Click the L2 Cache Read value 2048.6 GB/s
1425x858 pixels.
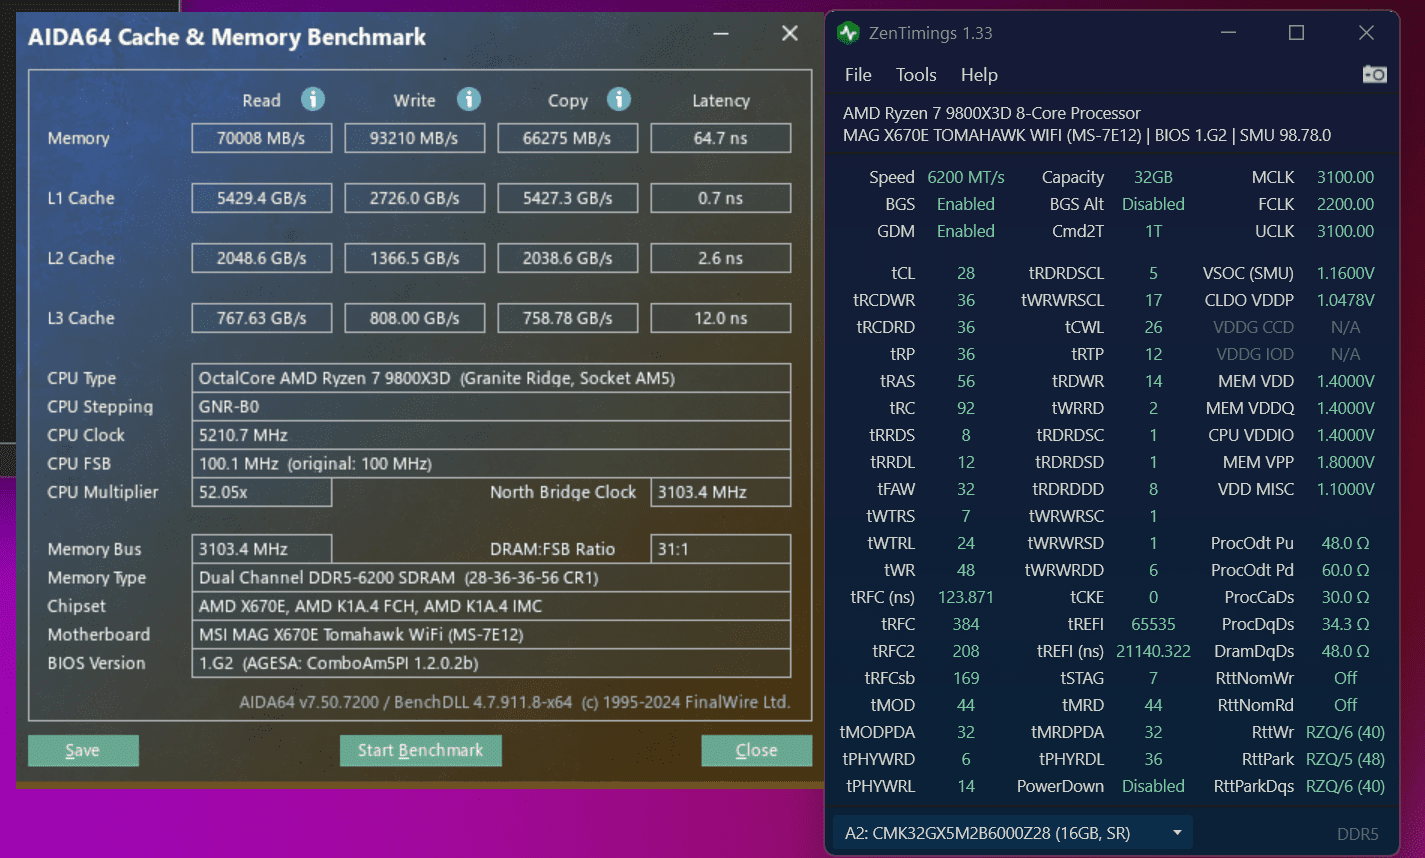coord(262,258)
